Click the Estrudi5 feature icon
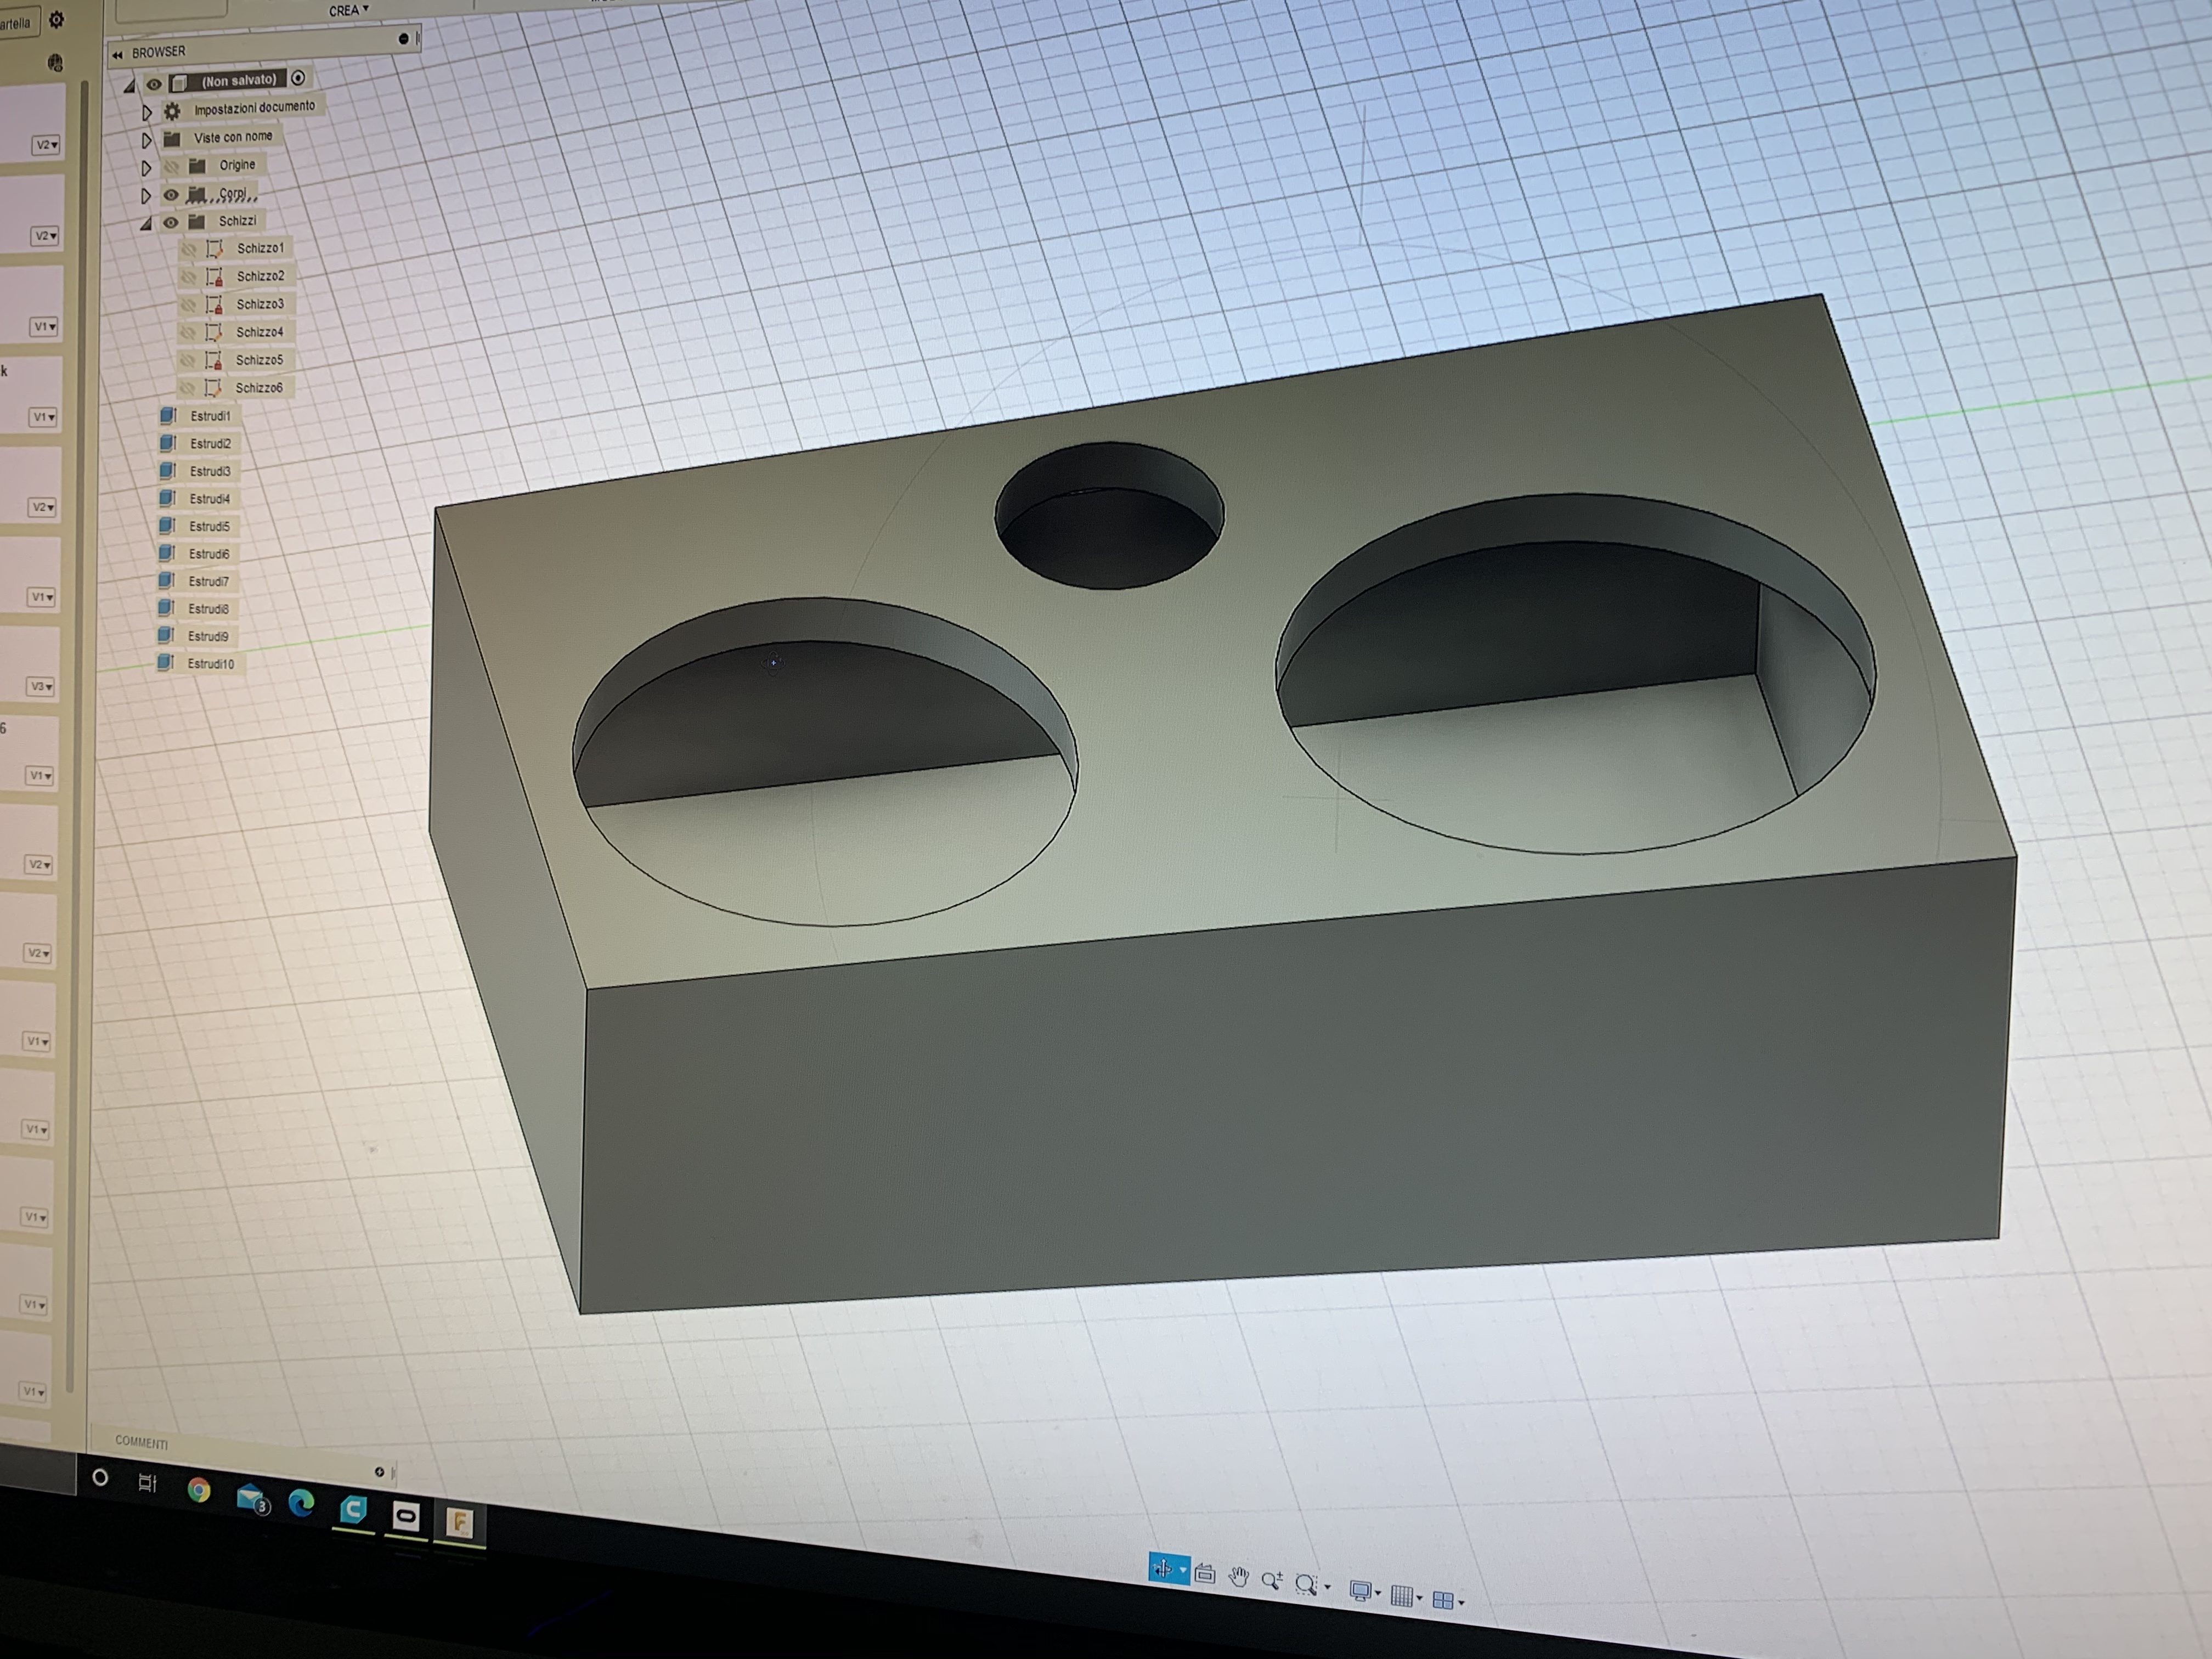 (167, 525)
